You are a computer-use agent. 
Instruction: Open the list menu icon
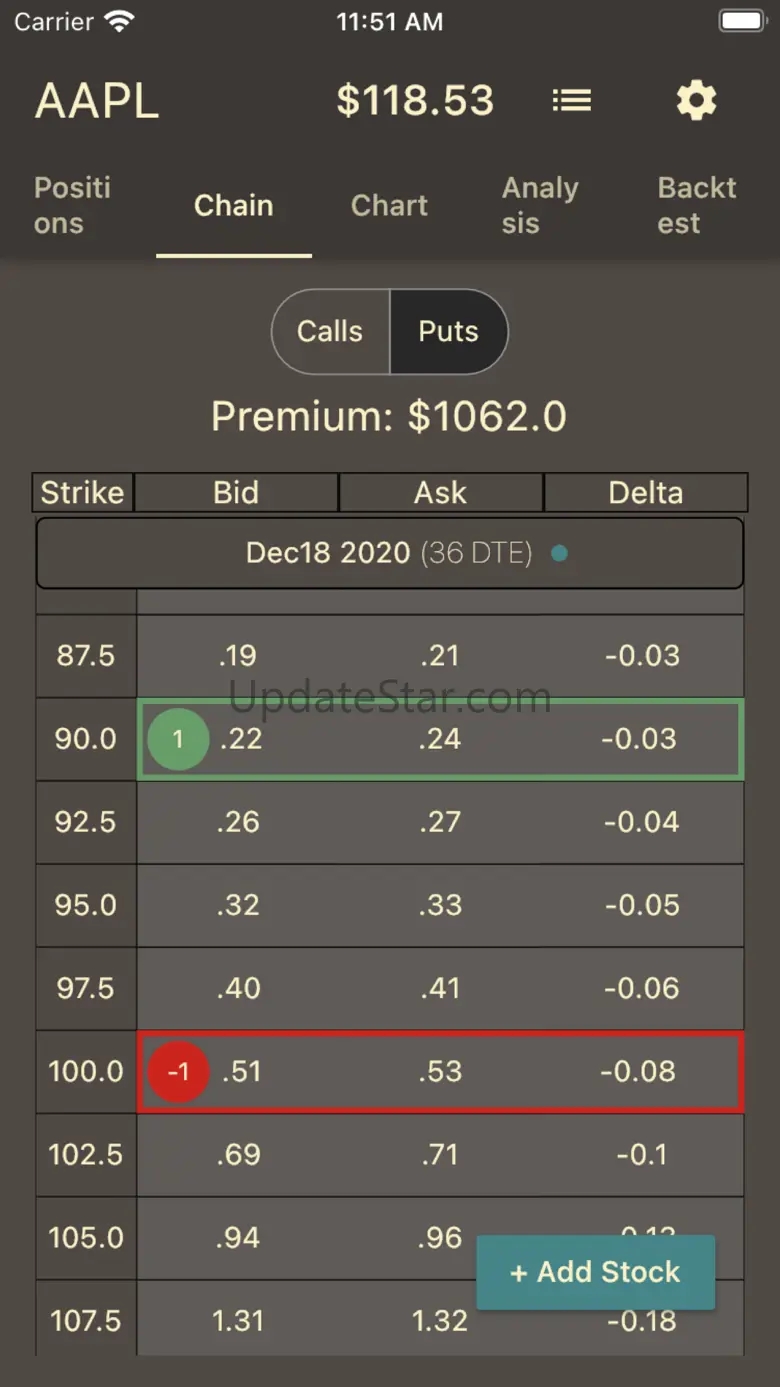click(572, 101)
